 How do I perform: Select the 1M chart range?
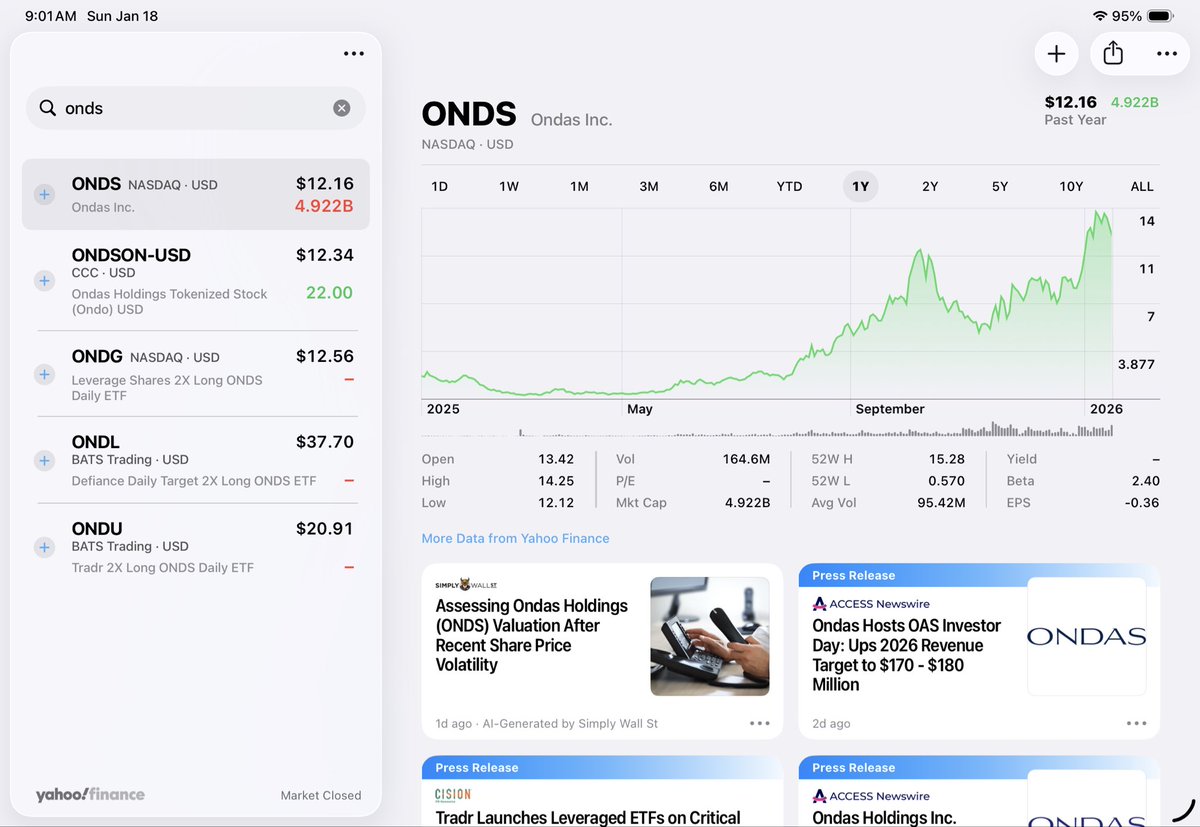point(579,186)
